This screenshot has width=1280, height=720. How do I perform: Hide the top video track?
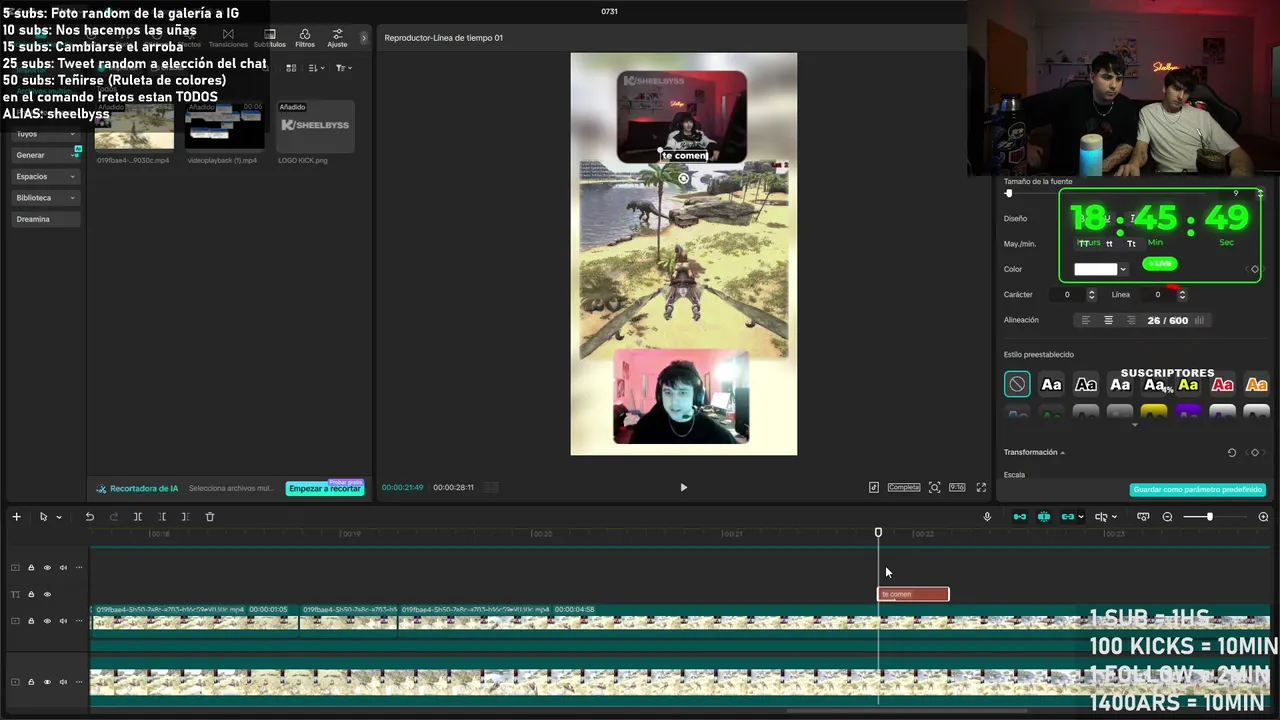[47, 568]
